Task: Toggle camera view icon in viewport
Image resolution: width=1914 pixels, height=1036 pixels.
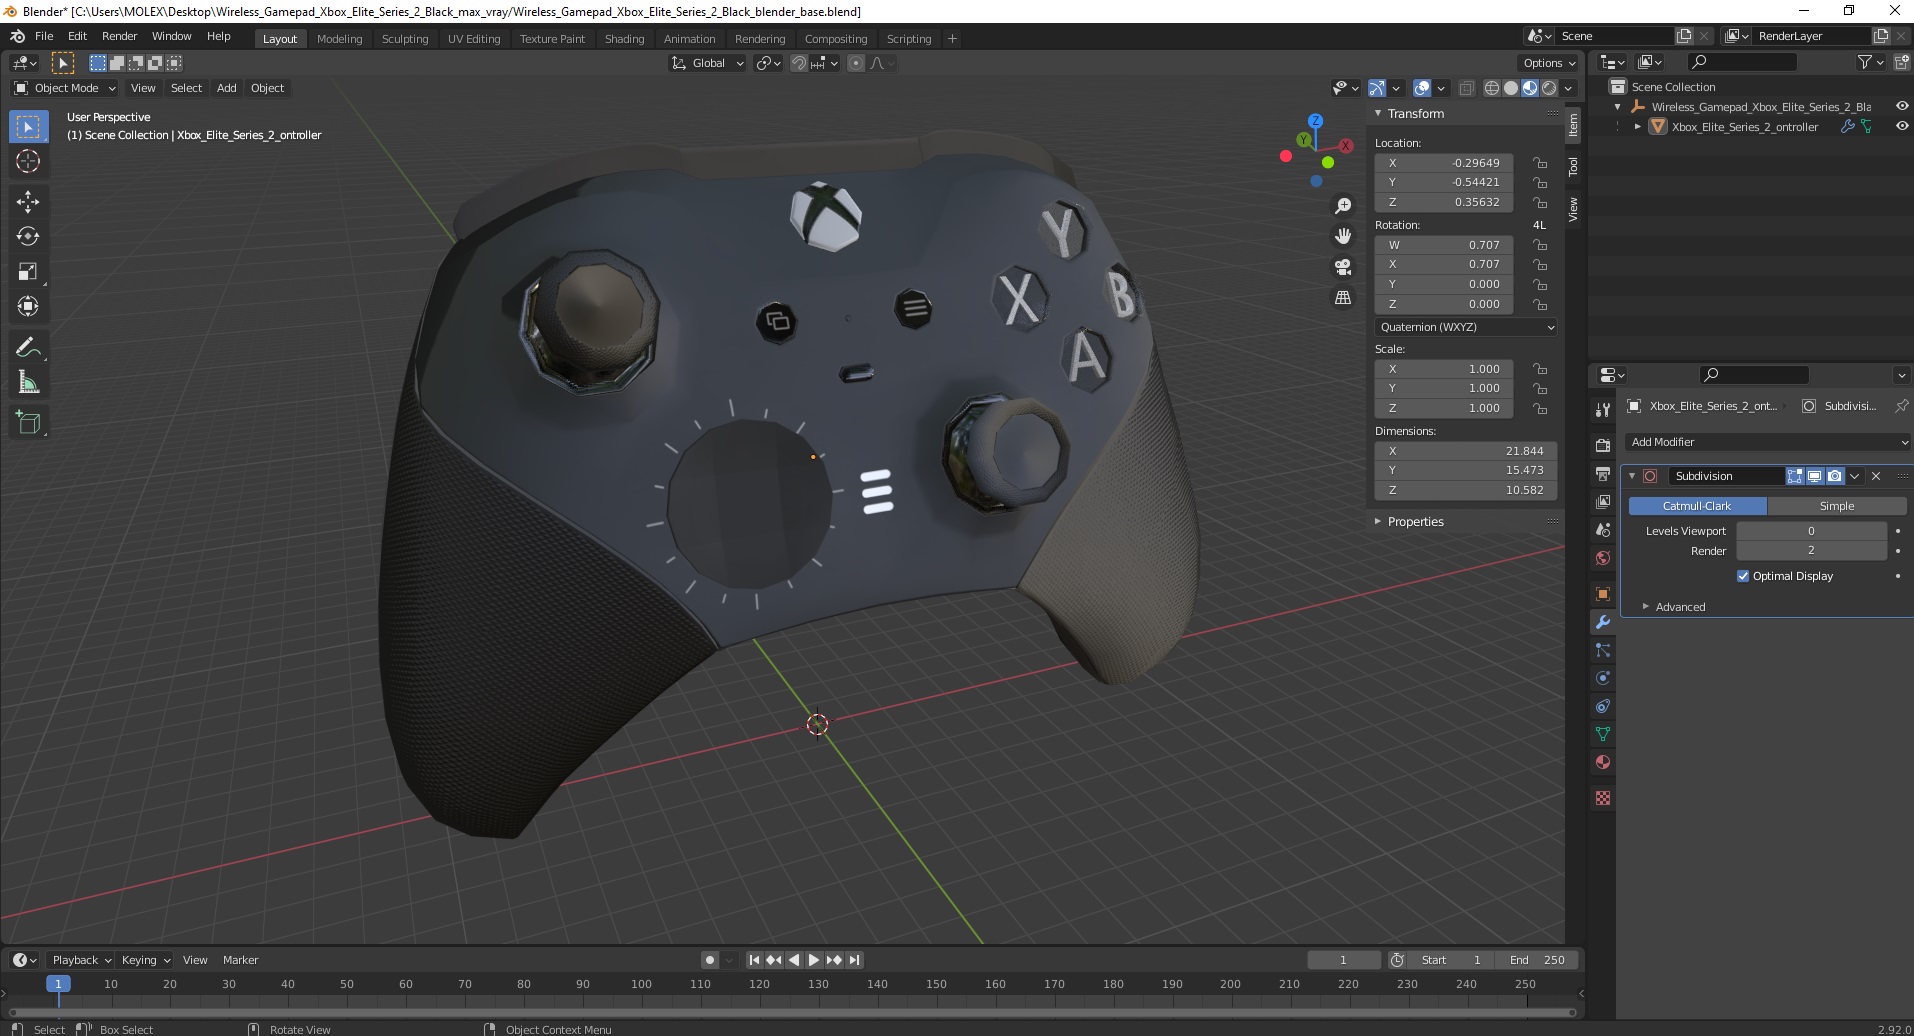Action: coord(1343,267)
